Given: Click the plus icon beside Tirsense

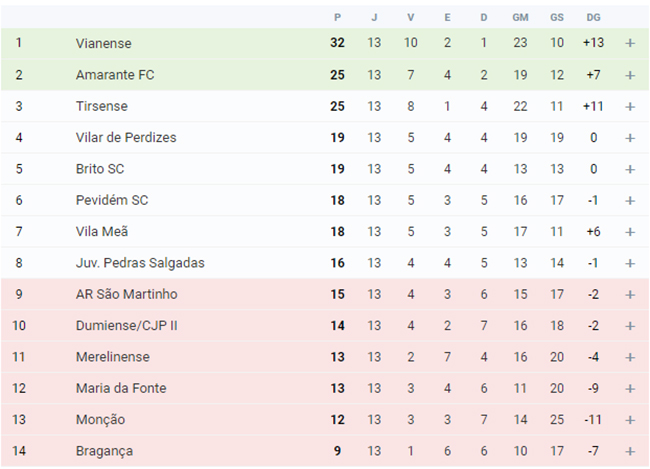Looking at the screenshot, I should pyautogui.click(x=630, y=107).
